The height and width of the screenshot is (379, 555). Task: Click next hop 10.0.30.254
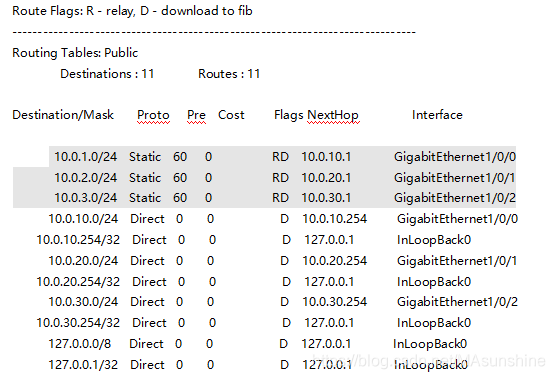(334, 302)
